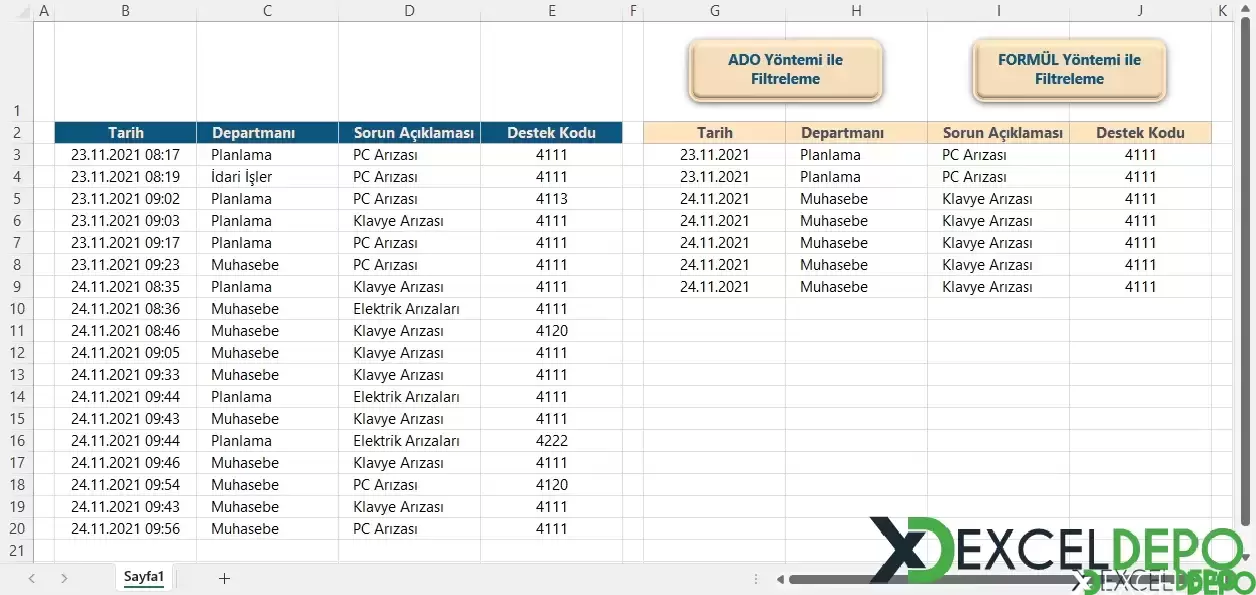Select column H header
Image resolution: width=1256 pixels, height=595 pixels.
pyautogui.click(x=856, y=11)
